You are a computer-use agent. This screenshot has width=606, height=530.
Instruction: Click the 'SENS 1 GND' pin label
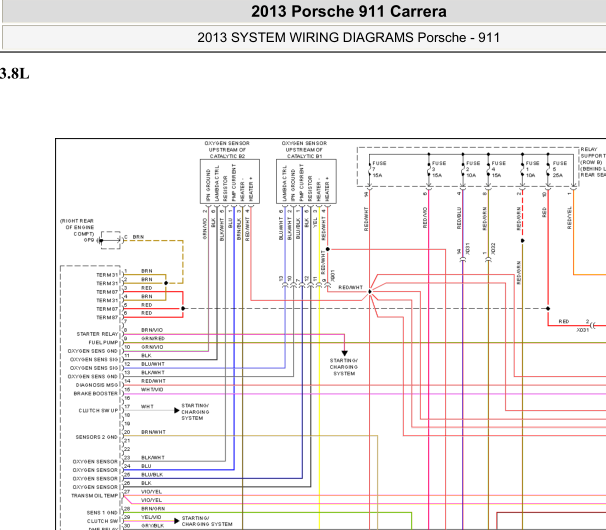point(102,513)
